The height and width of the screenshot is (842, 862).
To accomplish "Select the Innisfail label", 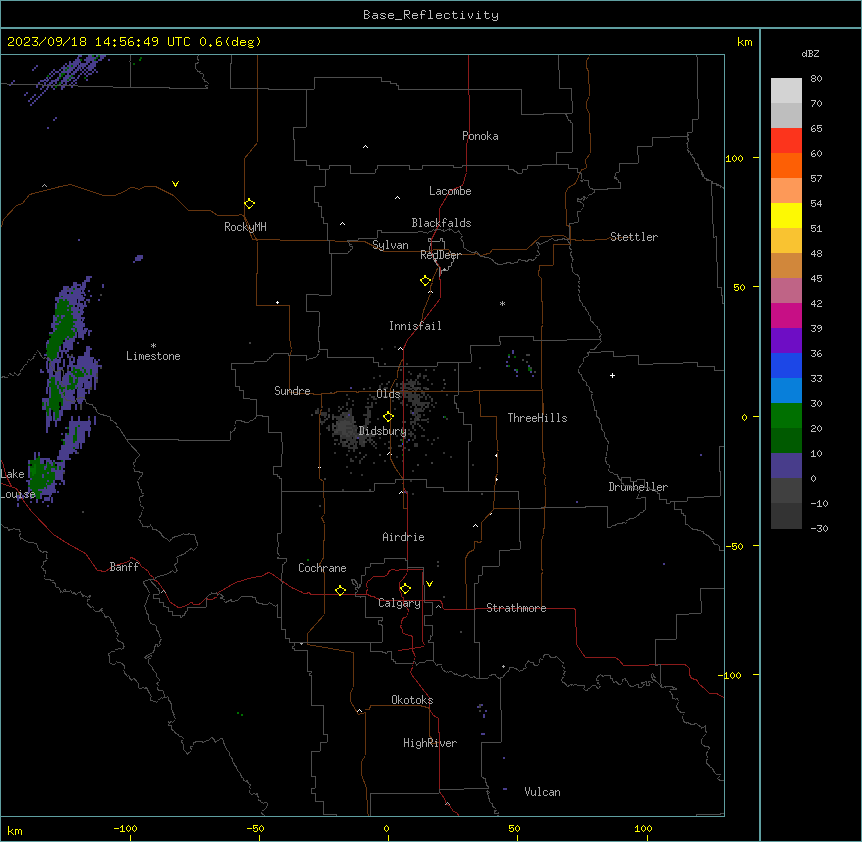I will pos(415,326).
